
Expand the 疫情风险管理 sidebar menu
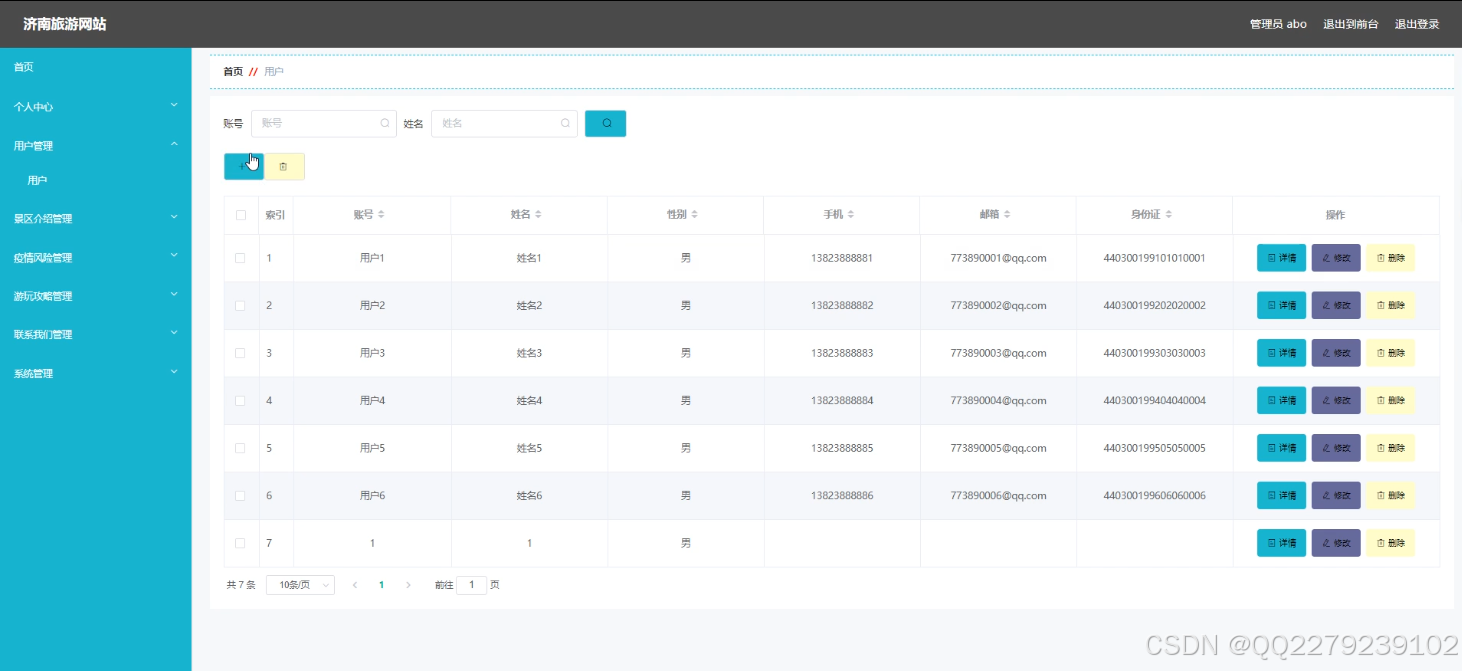[95, 257]
